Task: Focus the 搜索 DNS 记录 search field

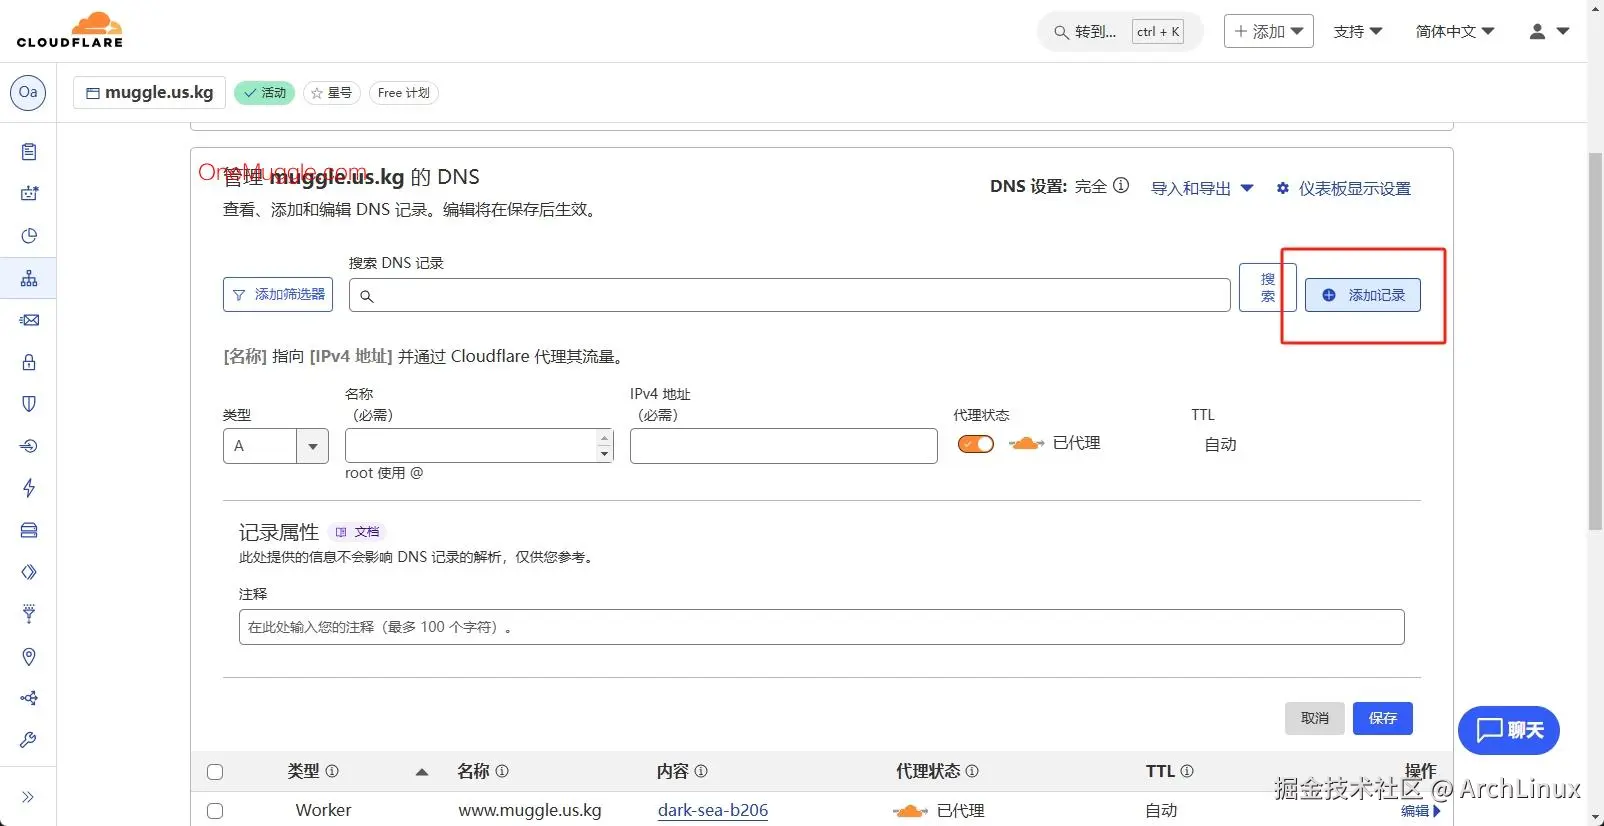Action: (790, 295)
